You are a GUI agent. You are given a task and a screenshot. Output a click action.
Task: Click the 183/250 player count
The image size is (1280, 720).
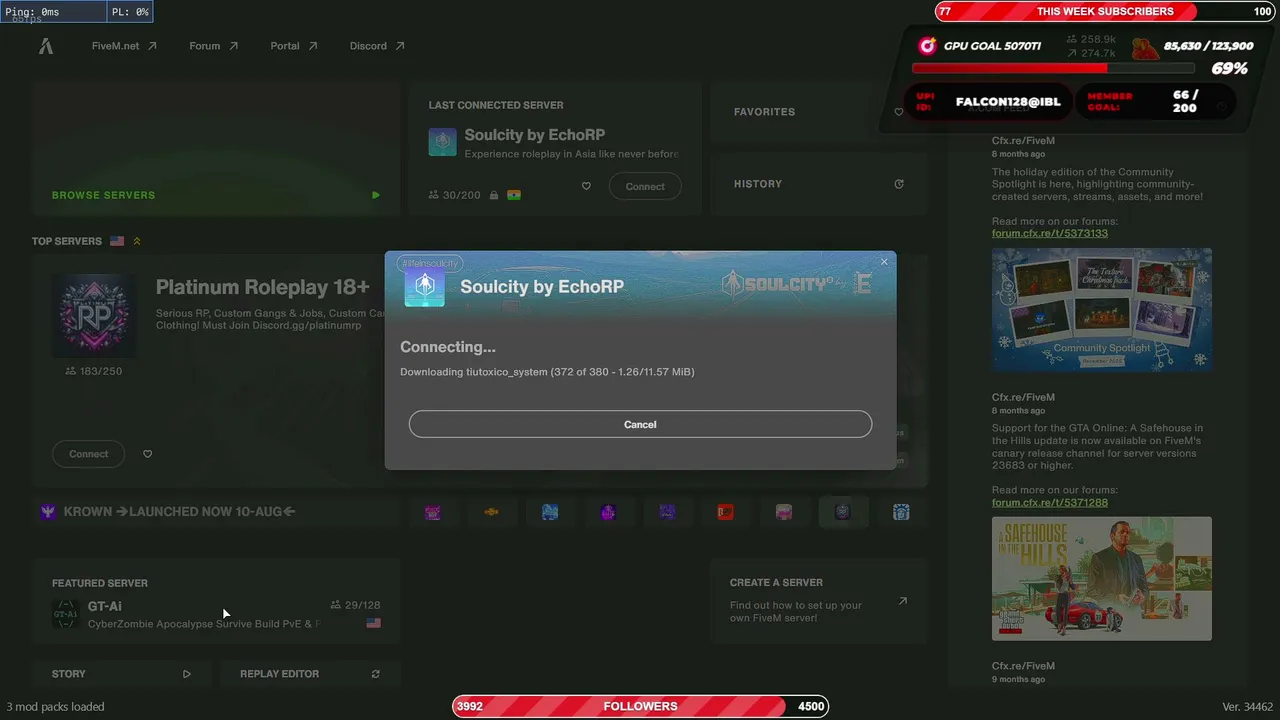coord(94,371)
